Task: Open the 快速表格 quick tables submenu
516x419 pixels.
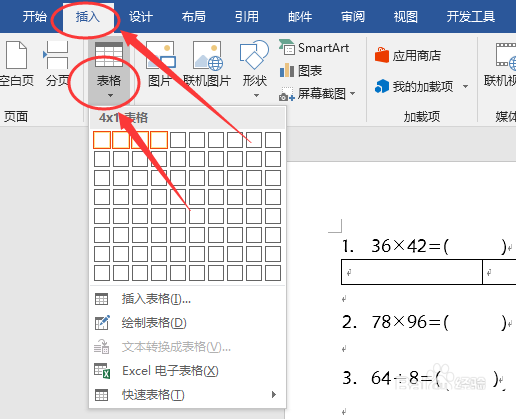Action: pos(187,395)
